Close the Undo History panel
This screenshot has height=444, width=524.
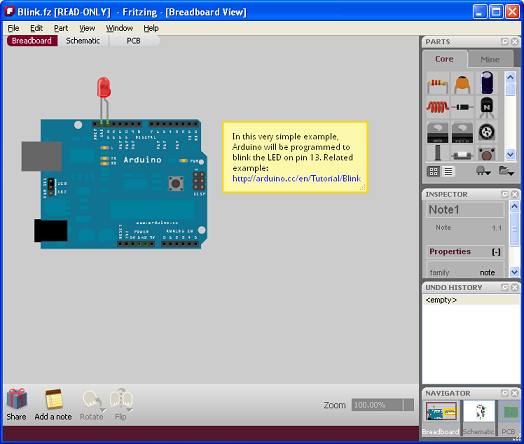click(515, 287)
